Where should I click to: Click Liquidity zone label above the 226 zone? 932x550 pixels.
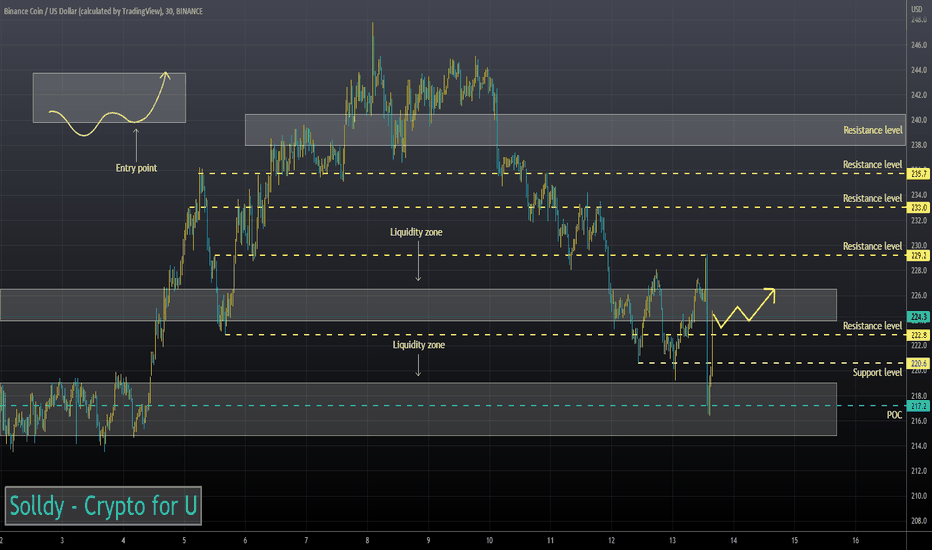click(416, 232)
